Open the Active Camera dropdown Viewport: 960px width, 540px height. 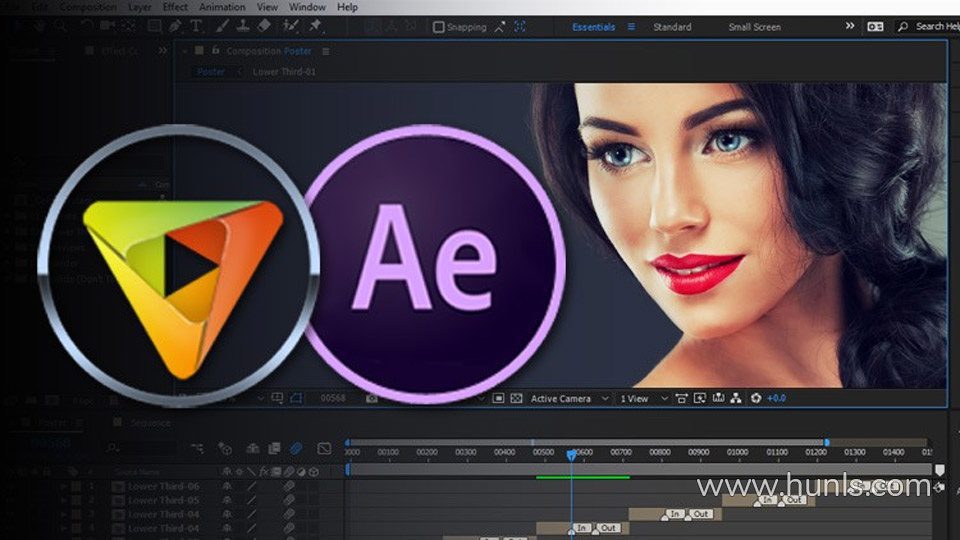(x=569, y=399)
